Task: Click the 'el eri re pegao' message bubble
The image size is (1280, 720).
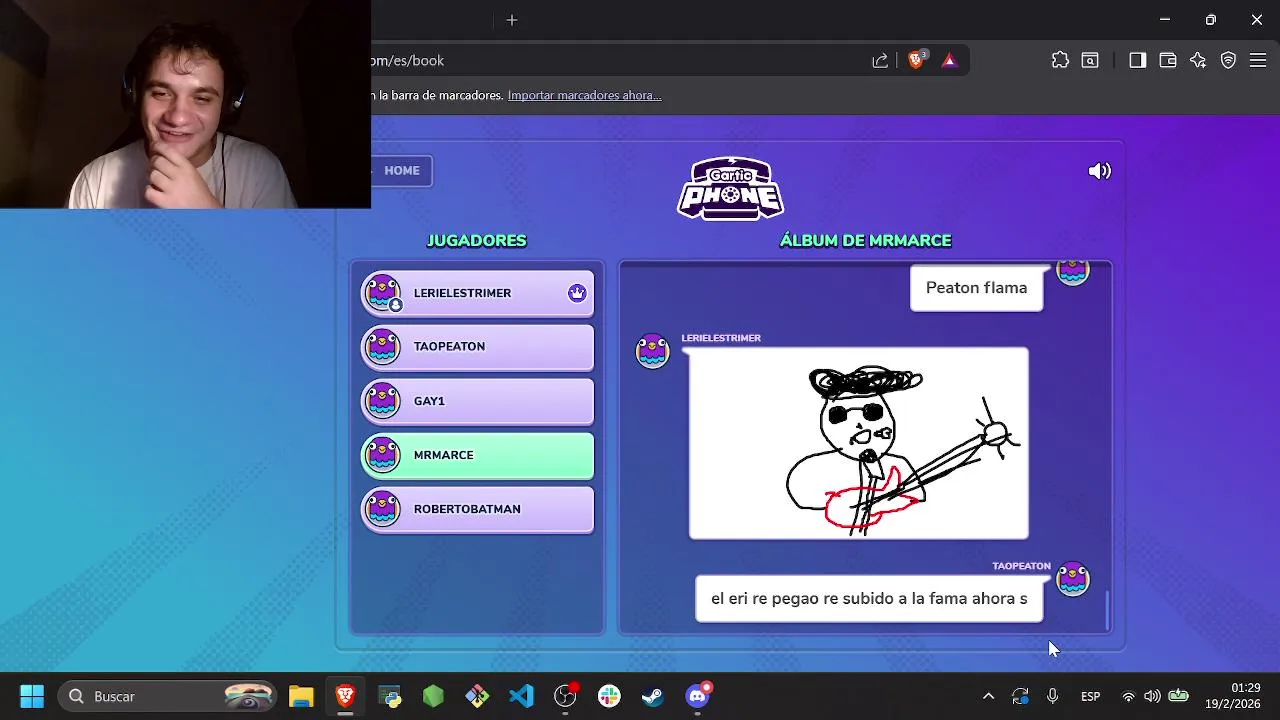Action: pyautogui.click(x=869, y=599)
